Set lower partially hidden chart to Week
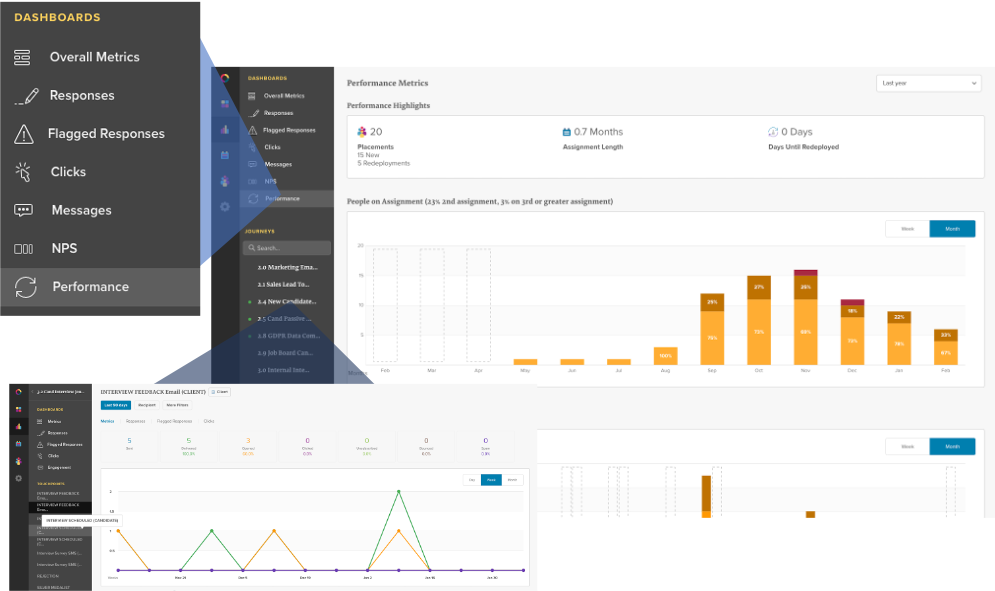995x591 pixels. click(x=907, y=446)
